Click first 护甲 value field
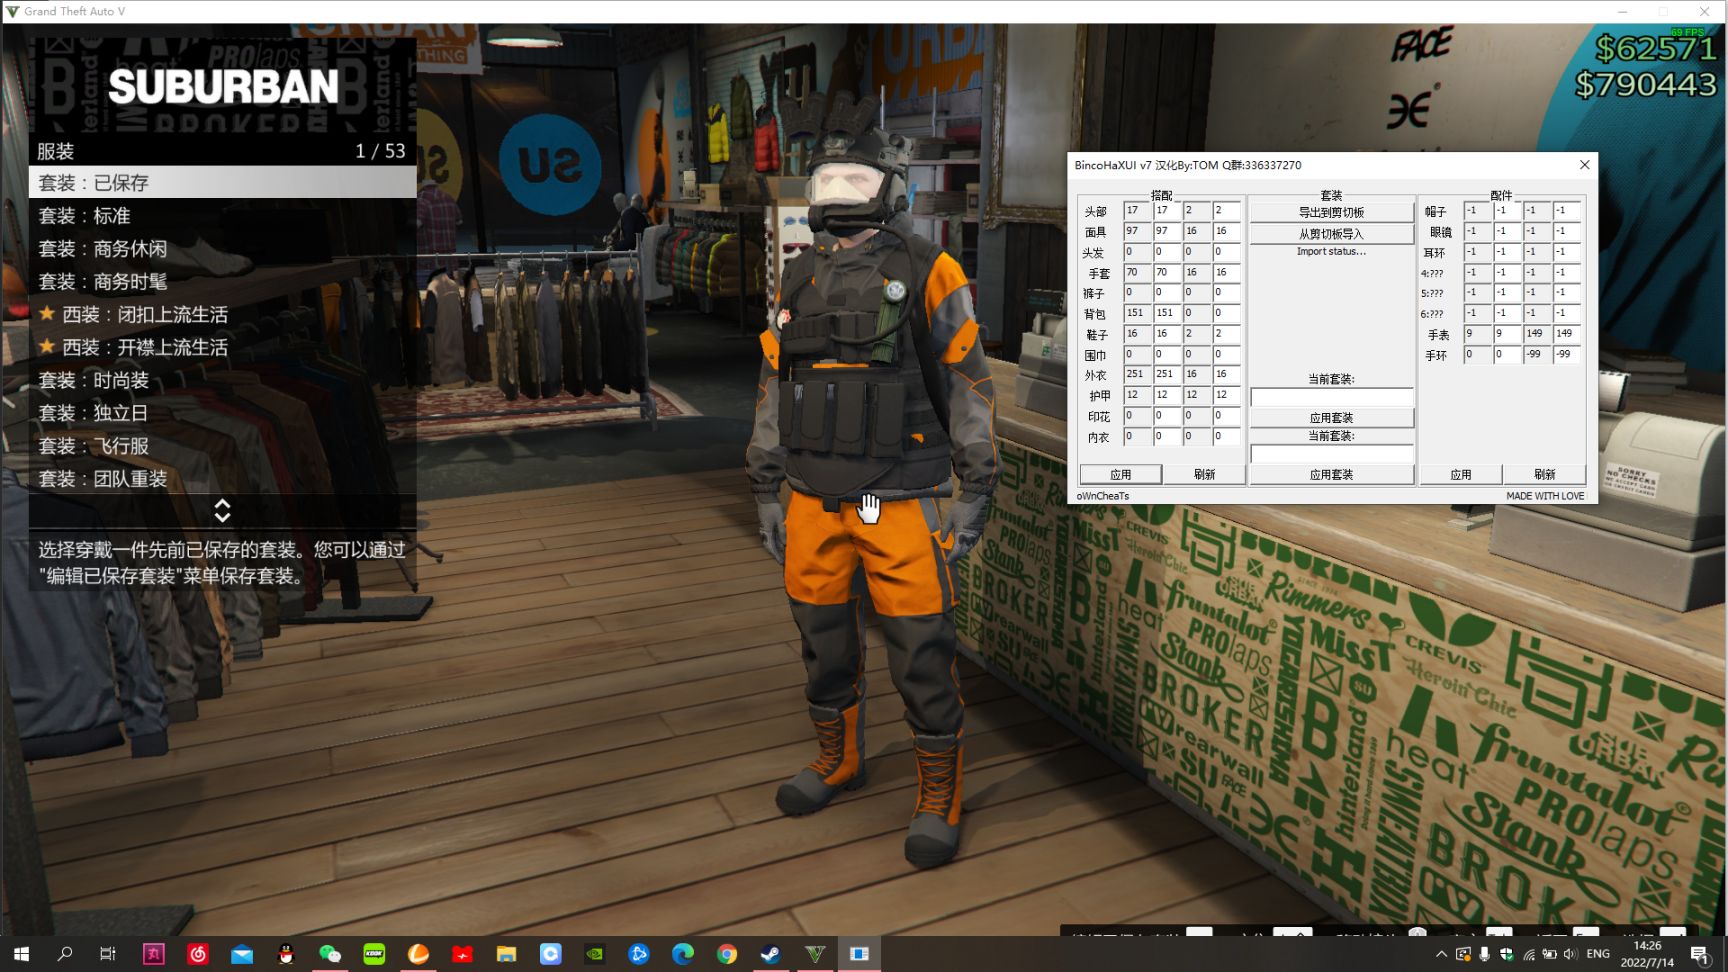This screenshot has width=1728, height=972. 1137,395
